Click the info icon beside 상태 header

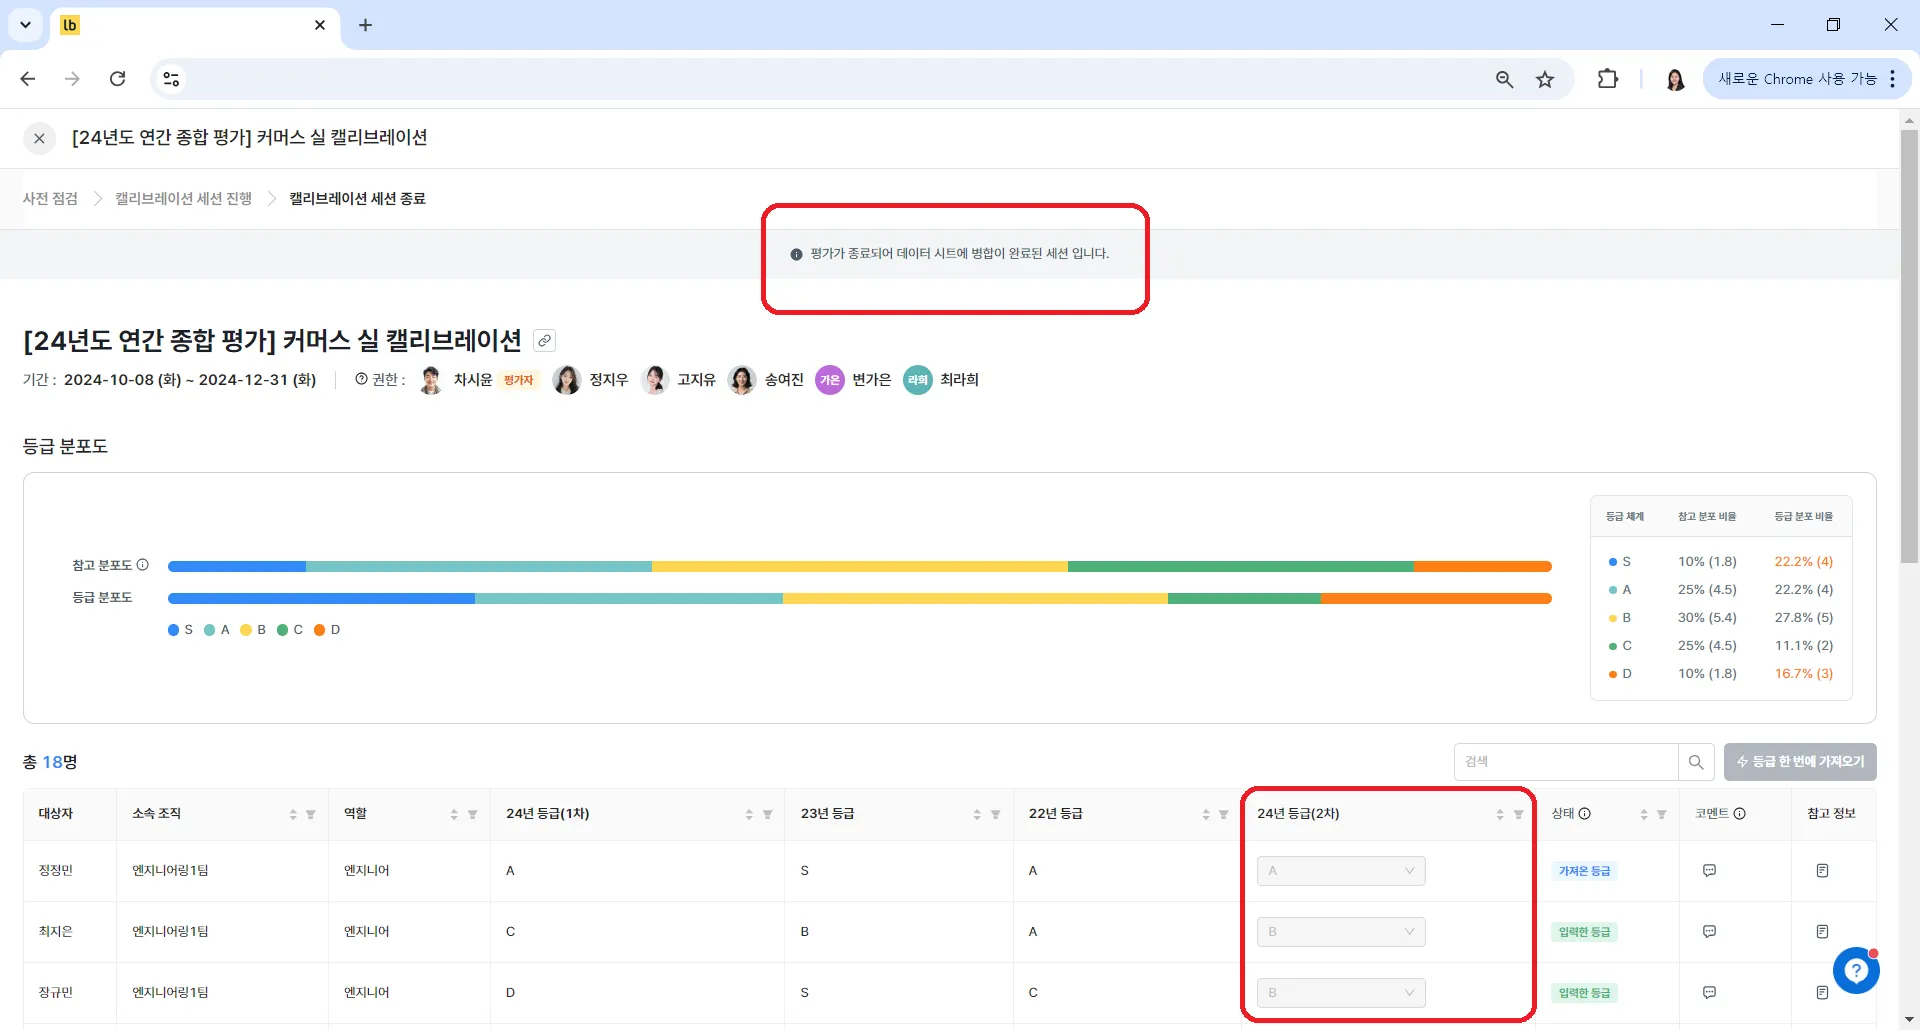[1585, 814]
